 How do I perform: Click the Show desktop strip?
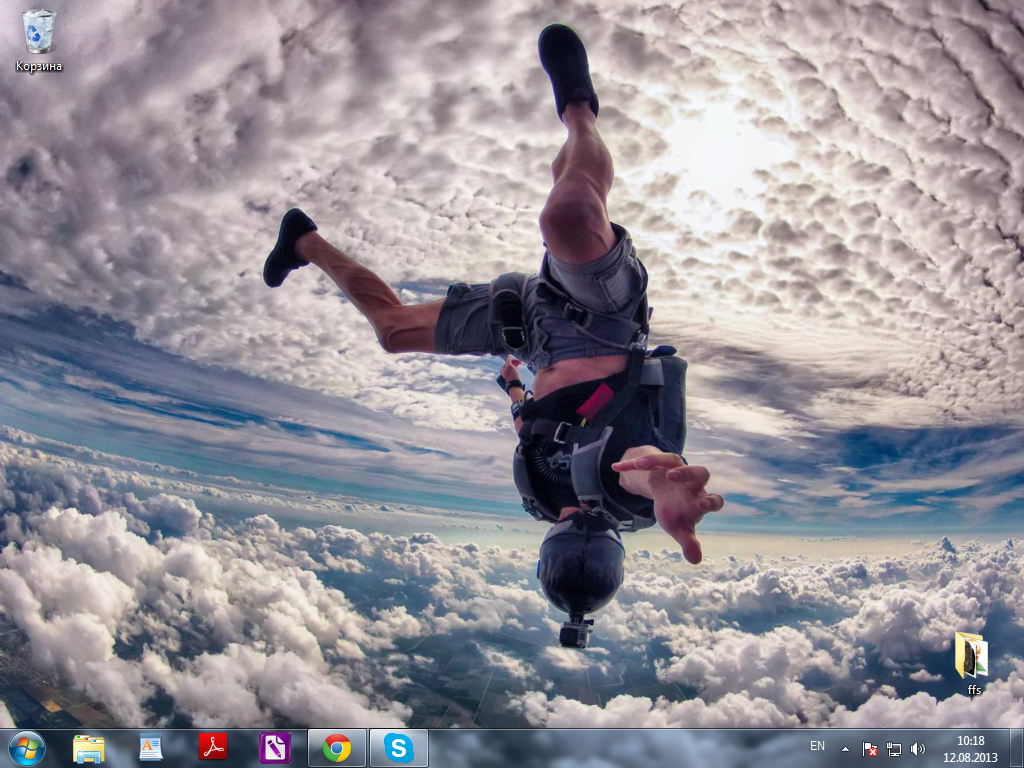point(1017,749)
